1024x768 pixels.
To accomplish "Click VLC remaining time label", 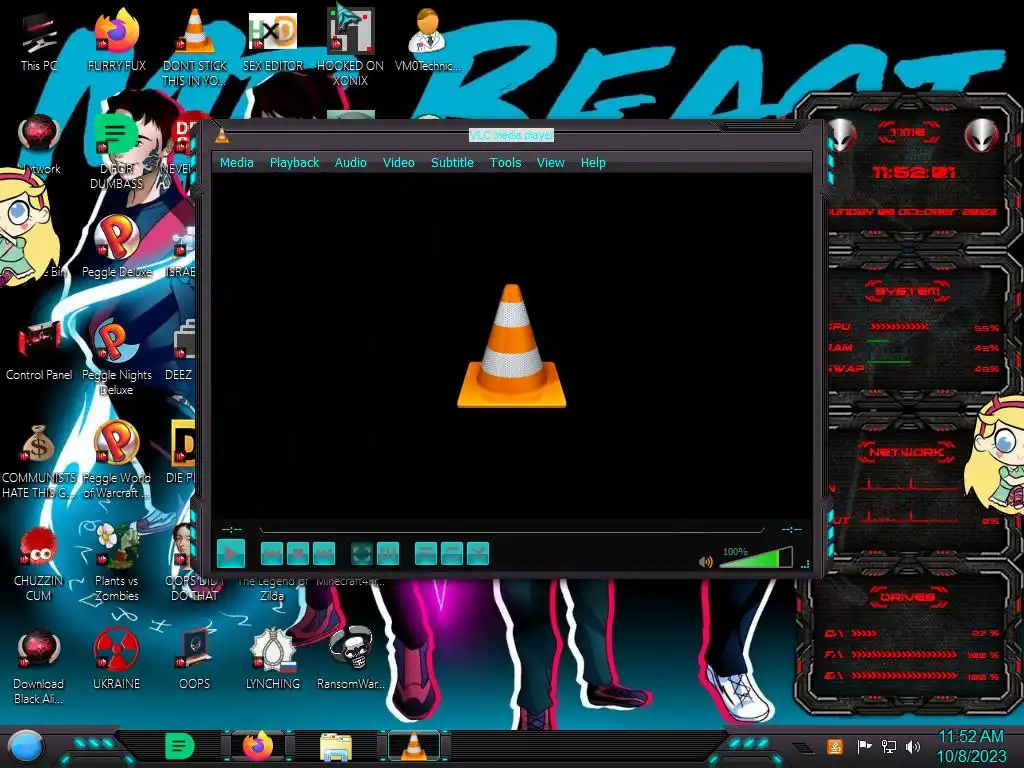I will (791, 529).
